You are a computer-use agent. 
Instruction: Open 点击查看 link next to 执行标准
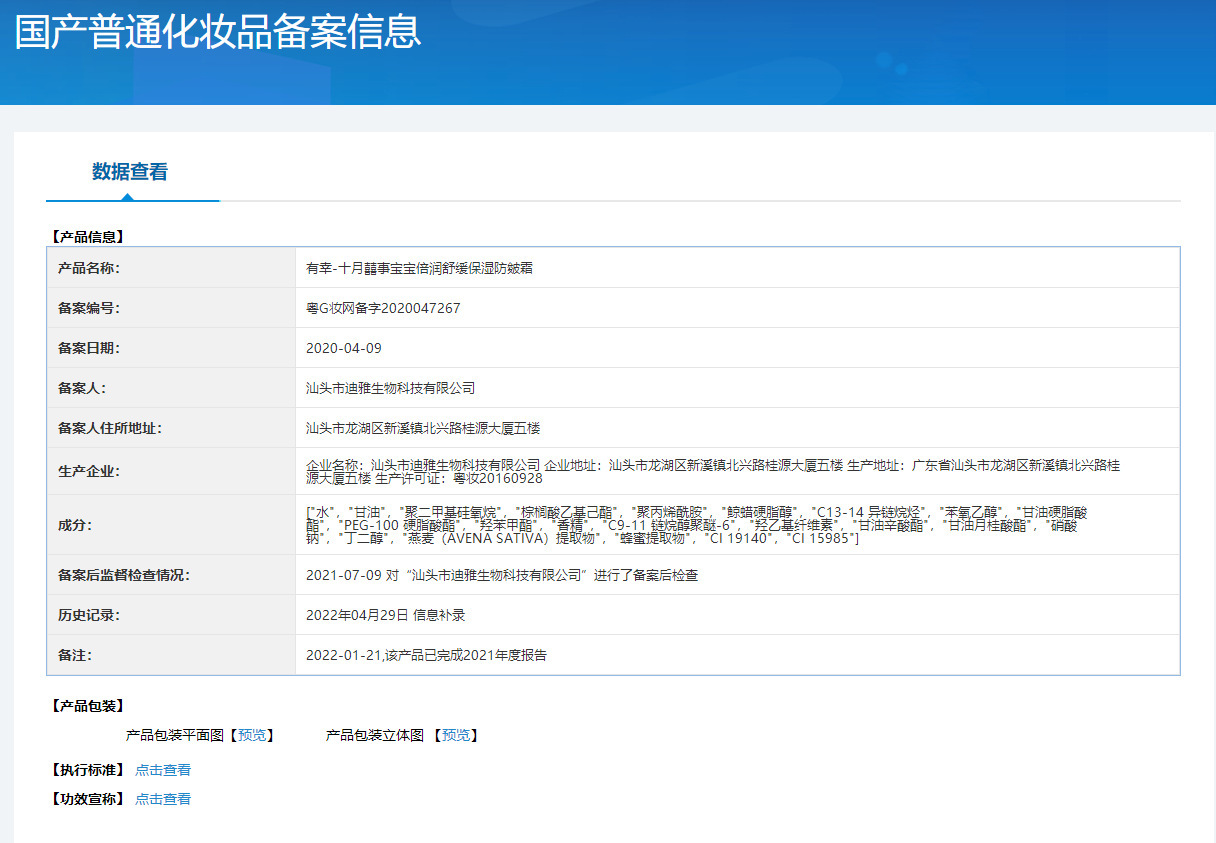pyautogui.click(x=163, y=770)
